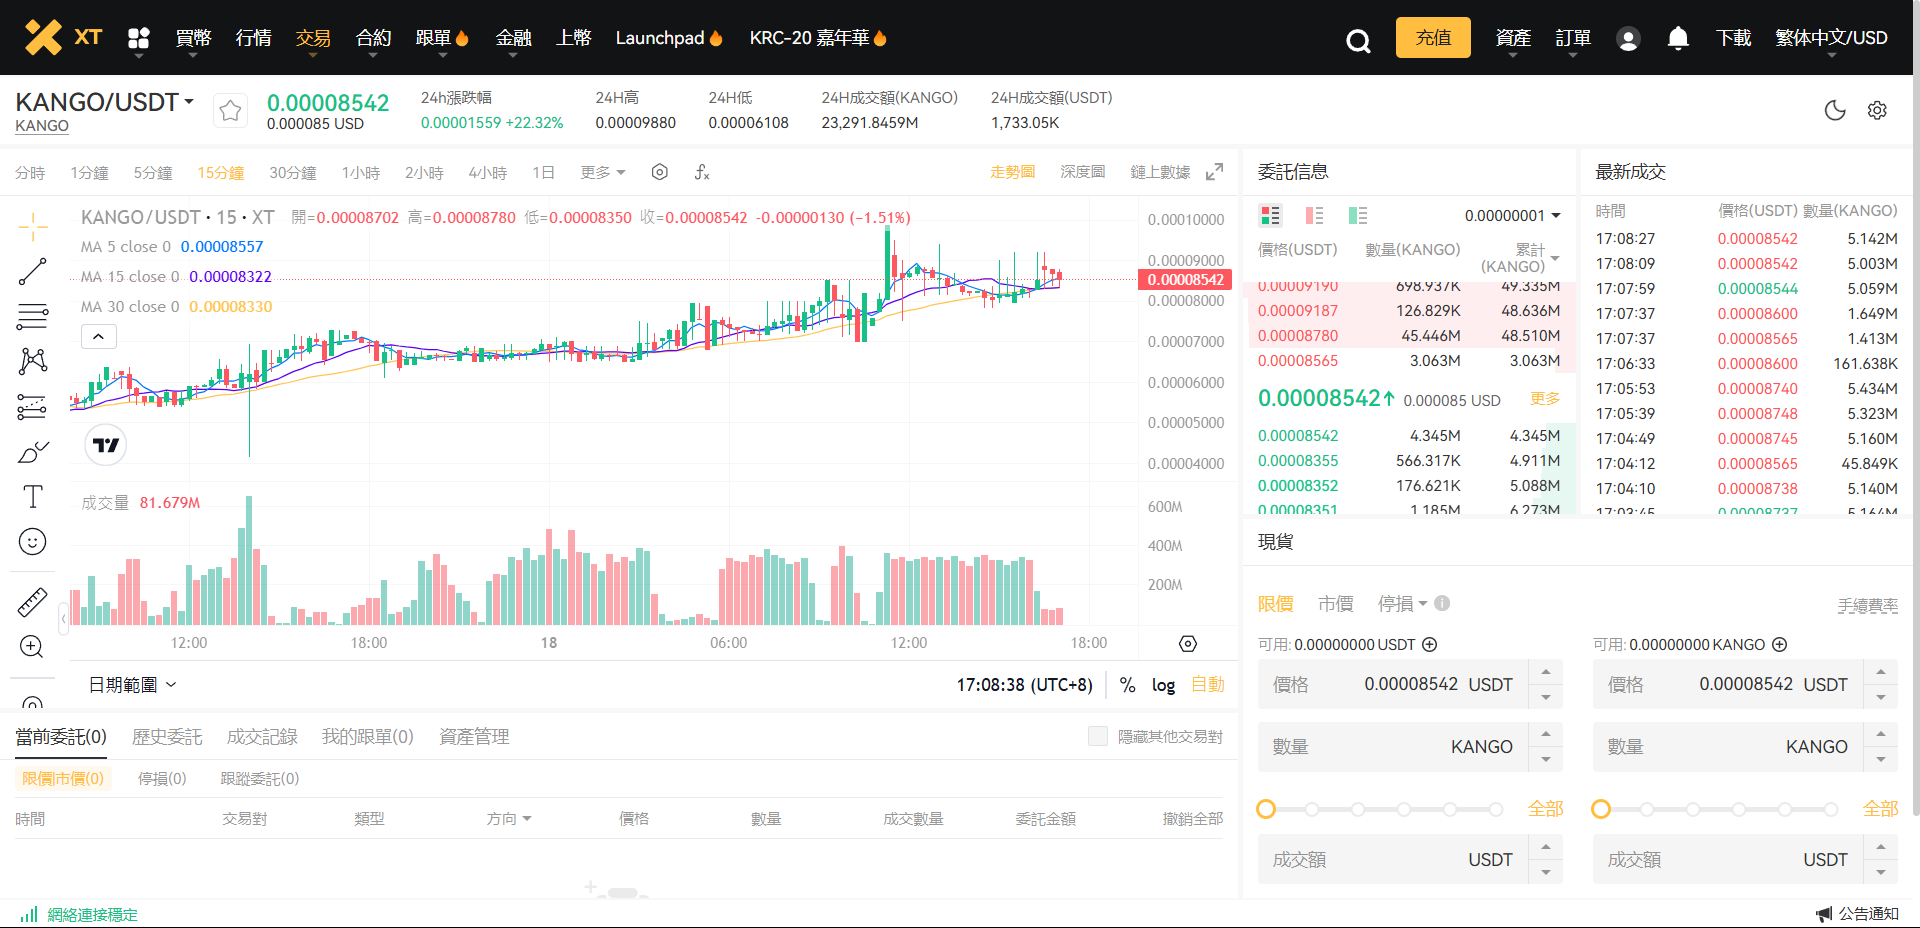This screenshot has height=928, width=1920.
Task: Select the 1 hour interval
Action: pyautogui.click(x=361, y=173)
